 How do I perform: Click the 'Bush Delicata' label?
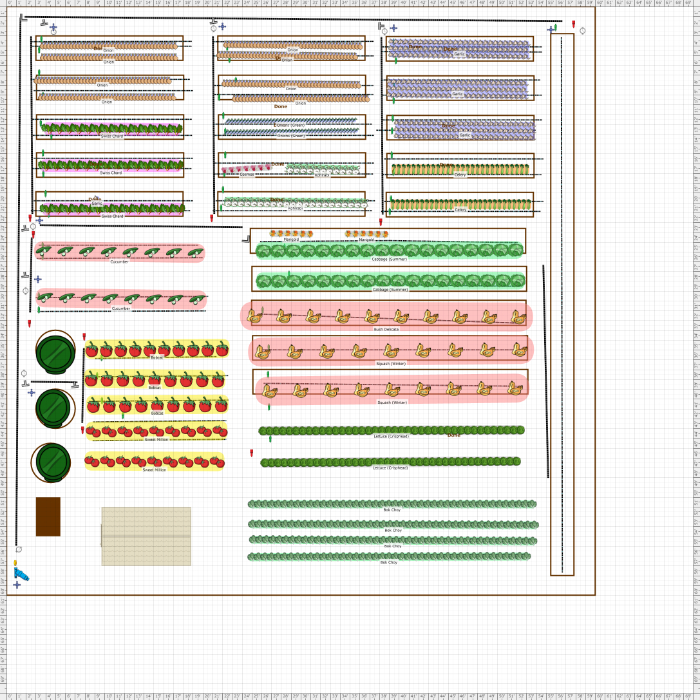point(386,329)
